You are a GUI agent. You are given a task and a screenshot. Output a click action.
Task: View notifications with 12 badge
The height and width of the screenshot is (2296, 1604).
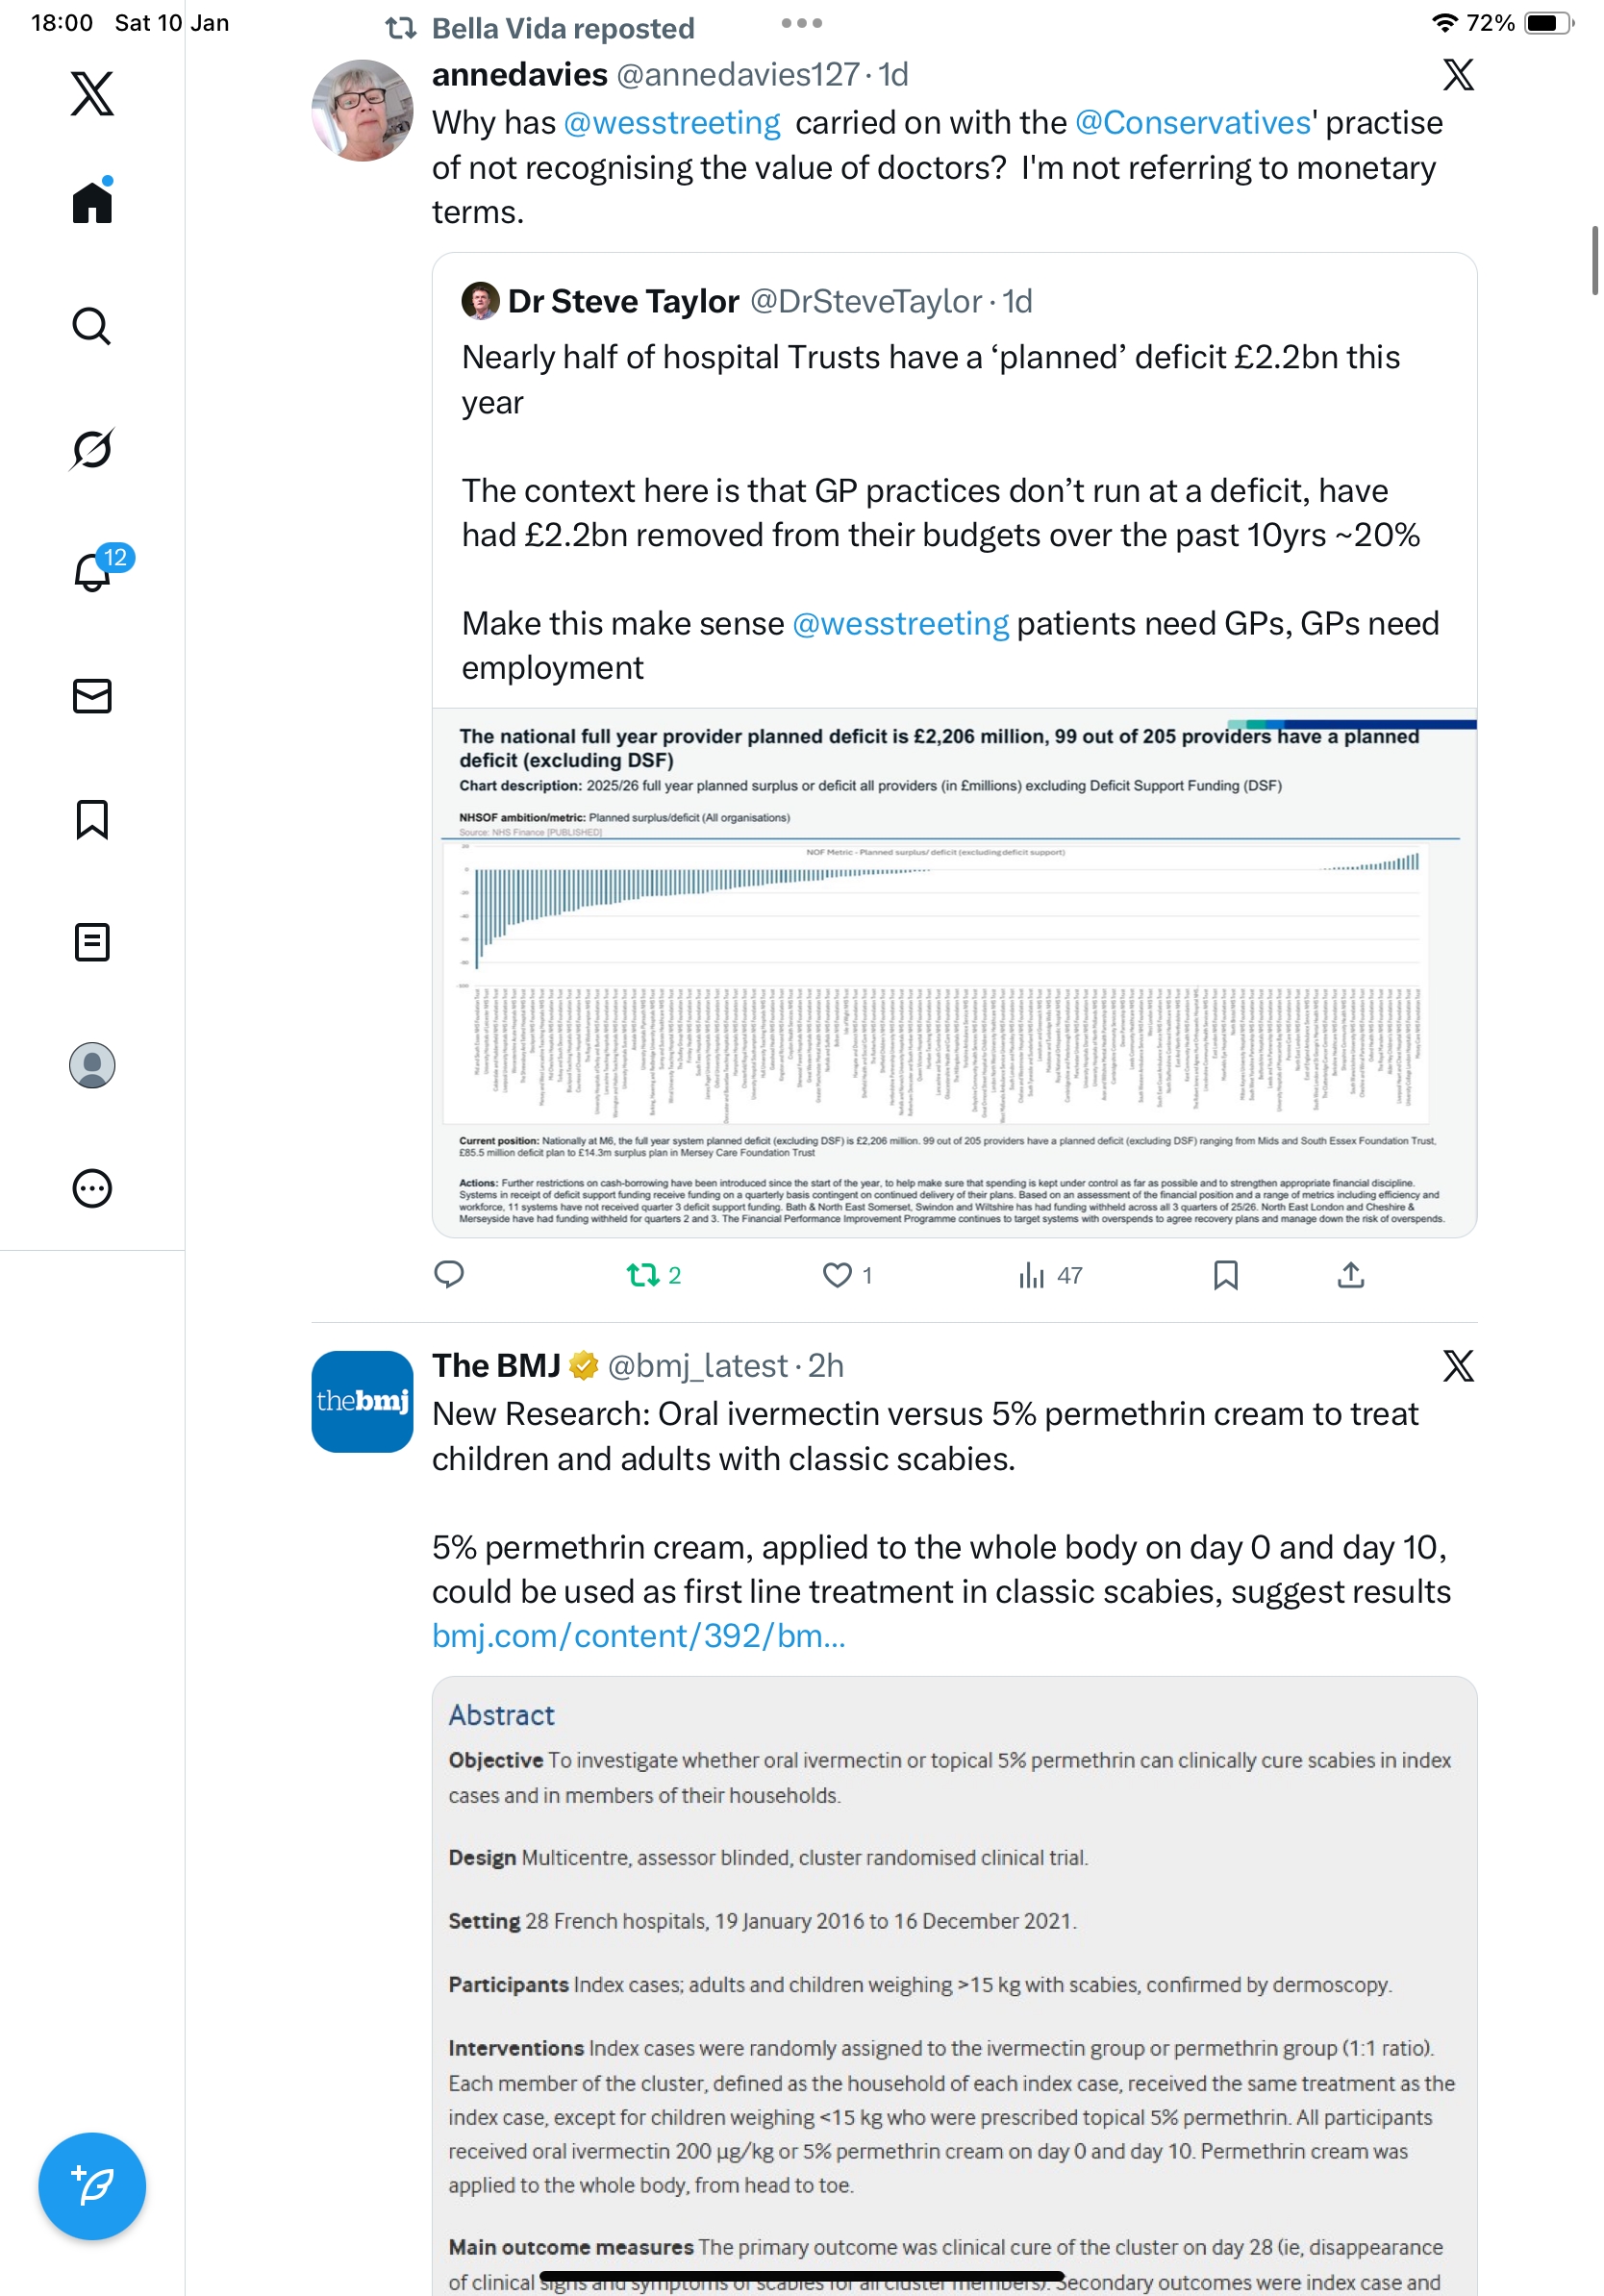[94, 571]
